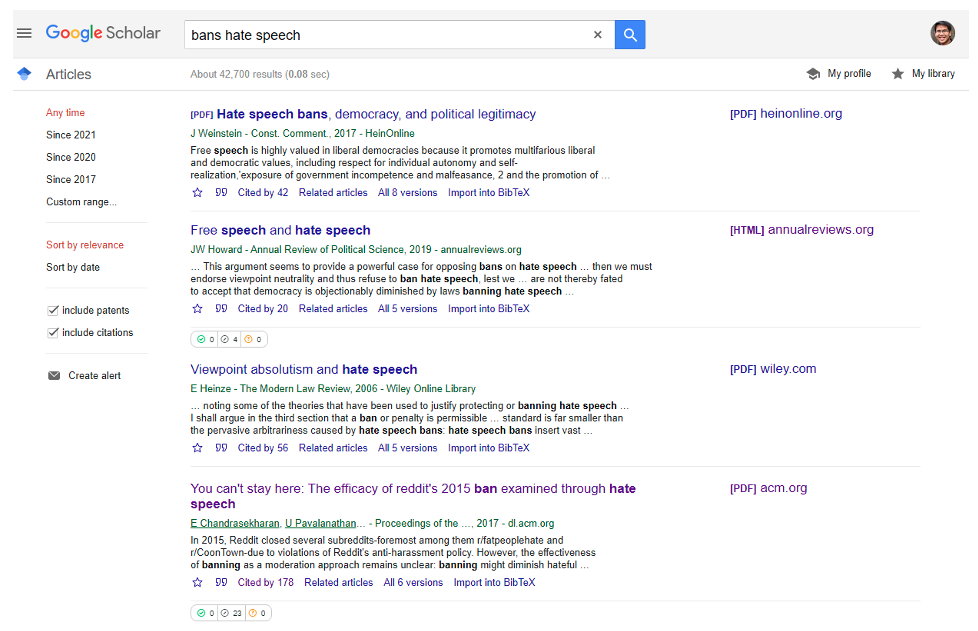Star the Weinstein article to save
Viewport: 978px width, 631px height.
pyautogui.click(x=198, y=193)
